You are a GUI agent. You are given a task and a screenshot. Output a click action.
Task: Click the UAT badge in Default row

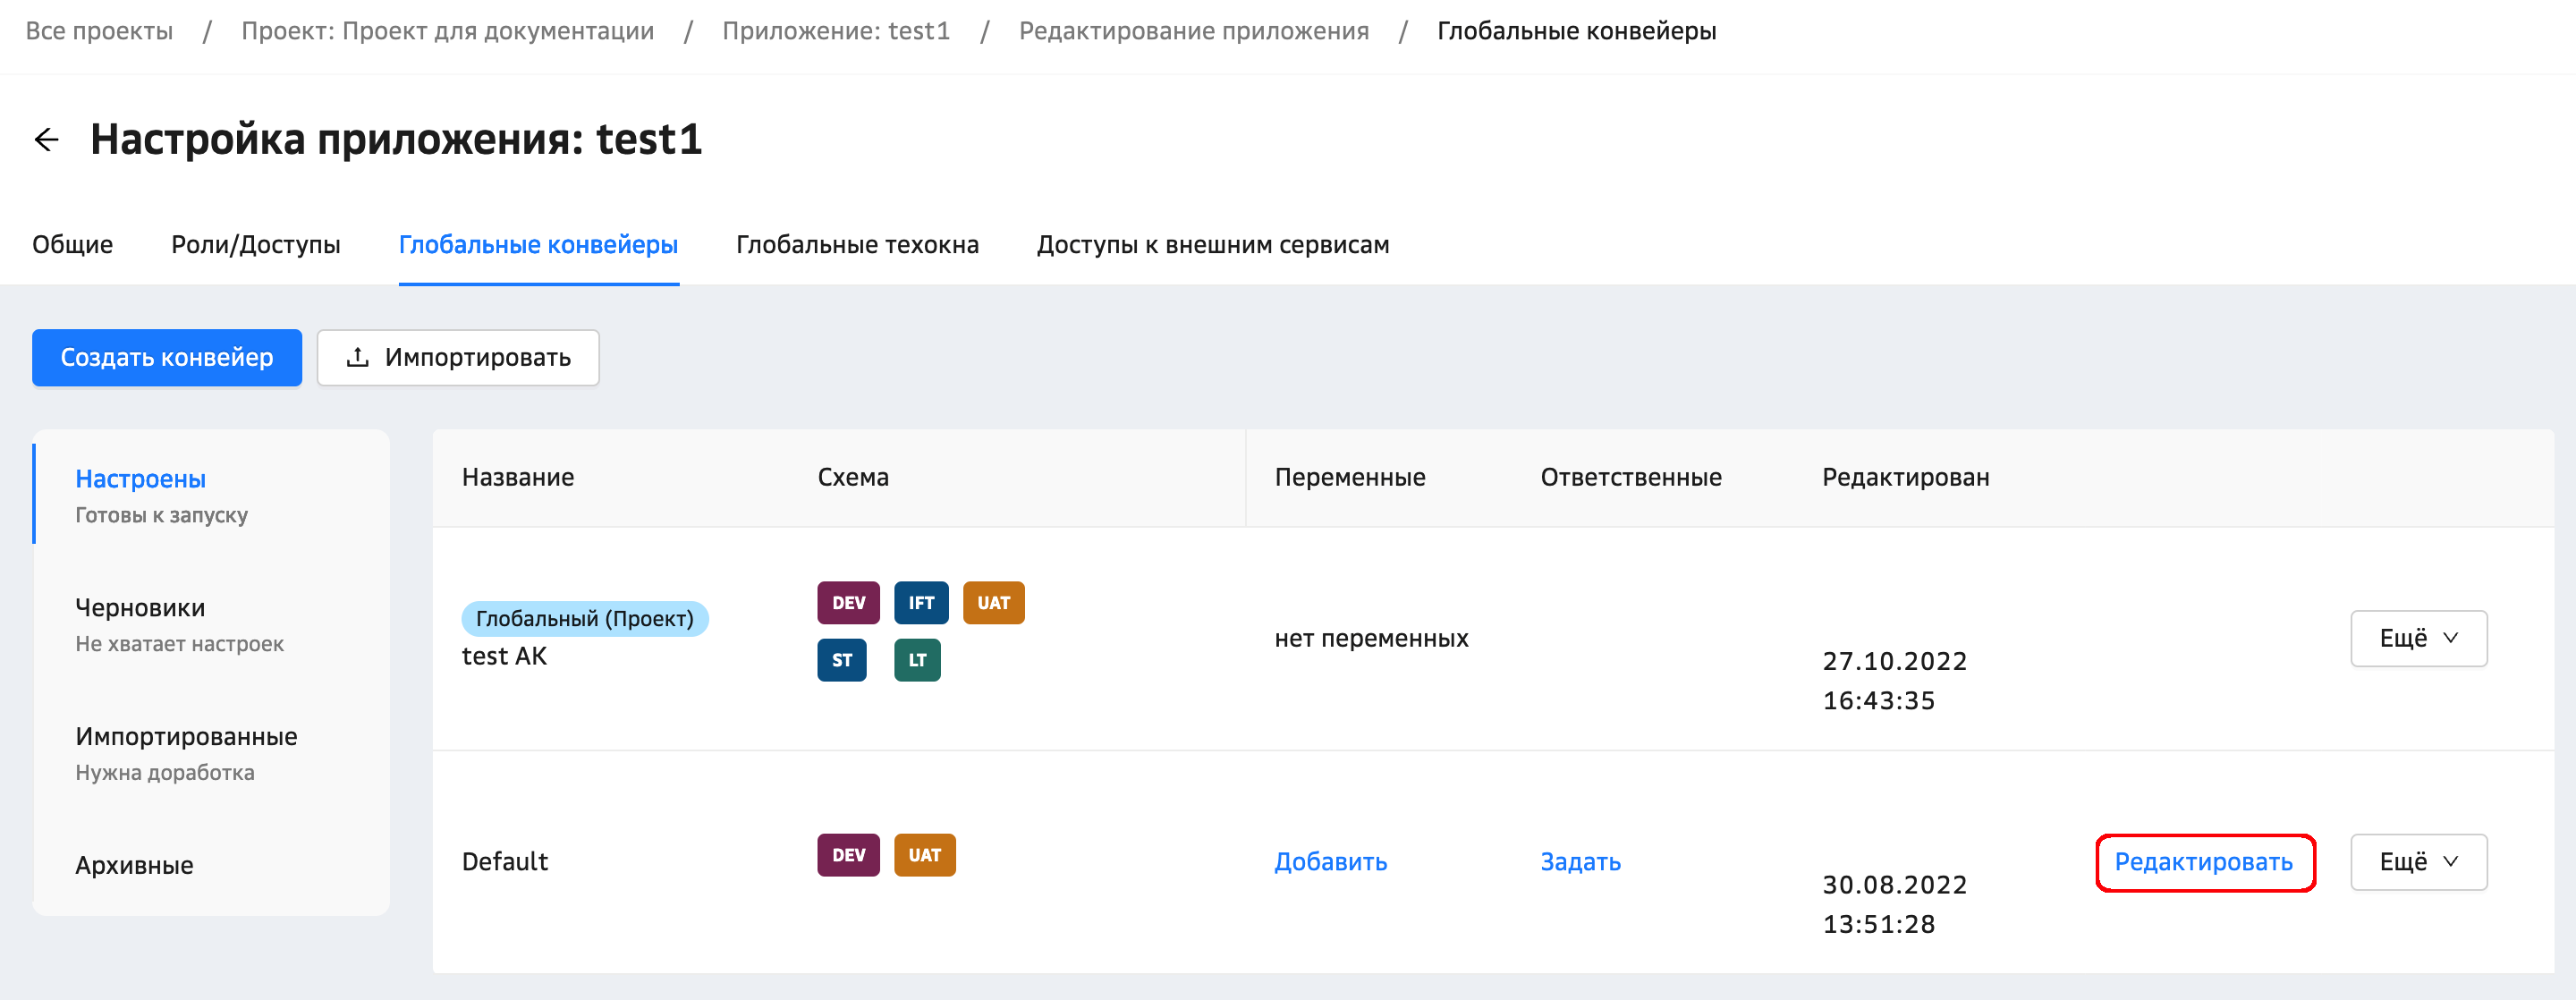pyautogui.click(x=924, y=855)
